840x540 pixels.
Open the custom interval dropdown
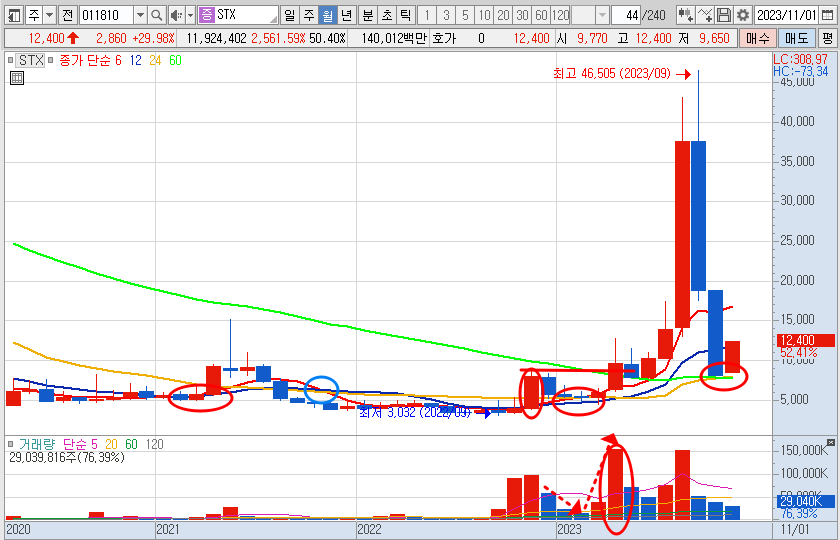pyautogui.click(x=602, y=15)
